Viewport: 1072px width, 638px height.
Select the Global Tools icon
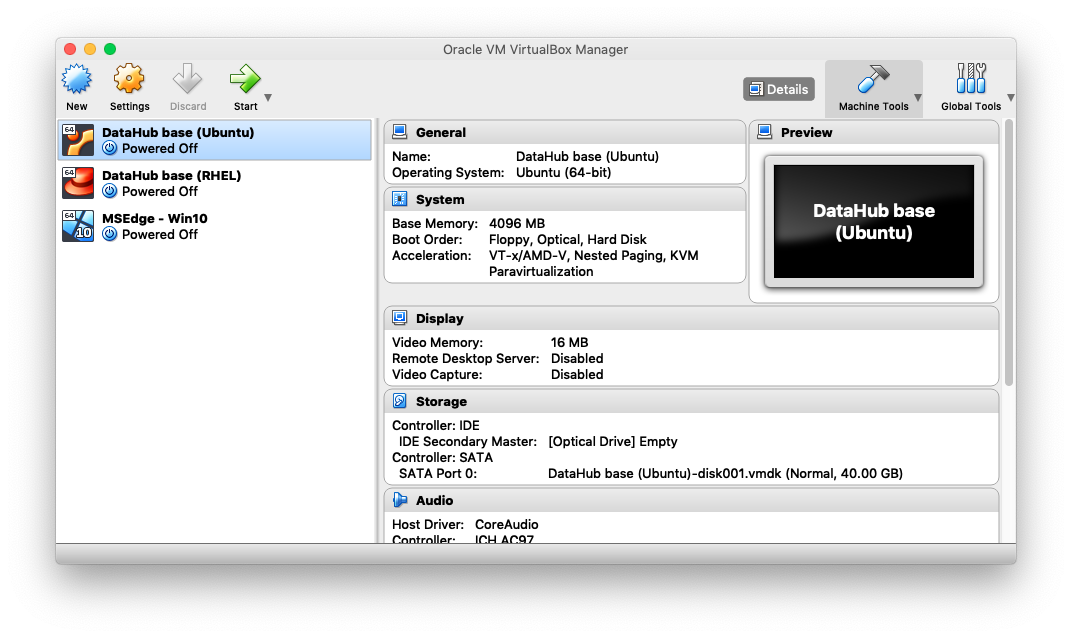point(971,79)
